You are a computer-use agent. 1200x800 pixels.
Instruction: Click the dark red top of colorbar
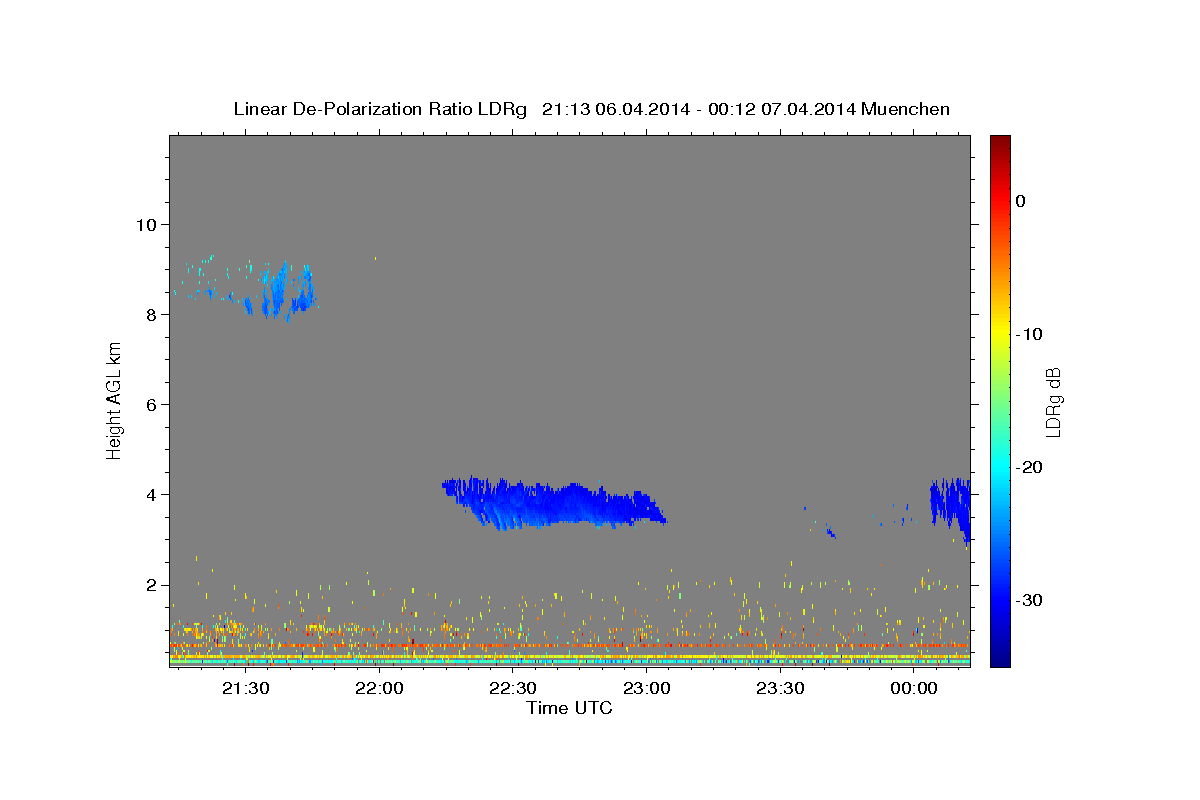1000,143
